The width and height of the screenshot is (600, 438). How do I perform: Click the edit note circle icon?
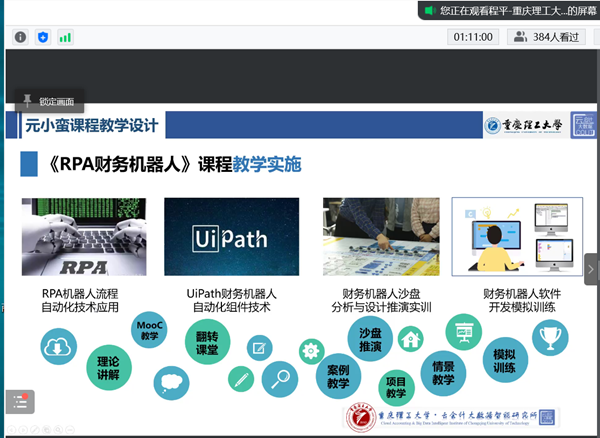click(x=259, y=348)
